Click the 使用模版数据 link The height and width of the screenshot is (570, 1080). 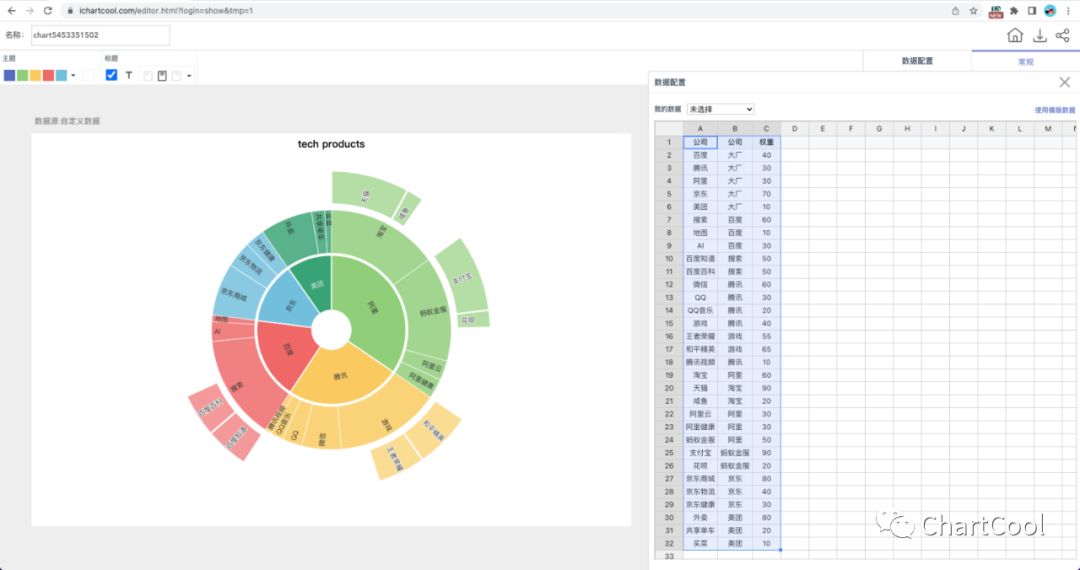tap(1054, 110)
